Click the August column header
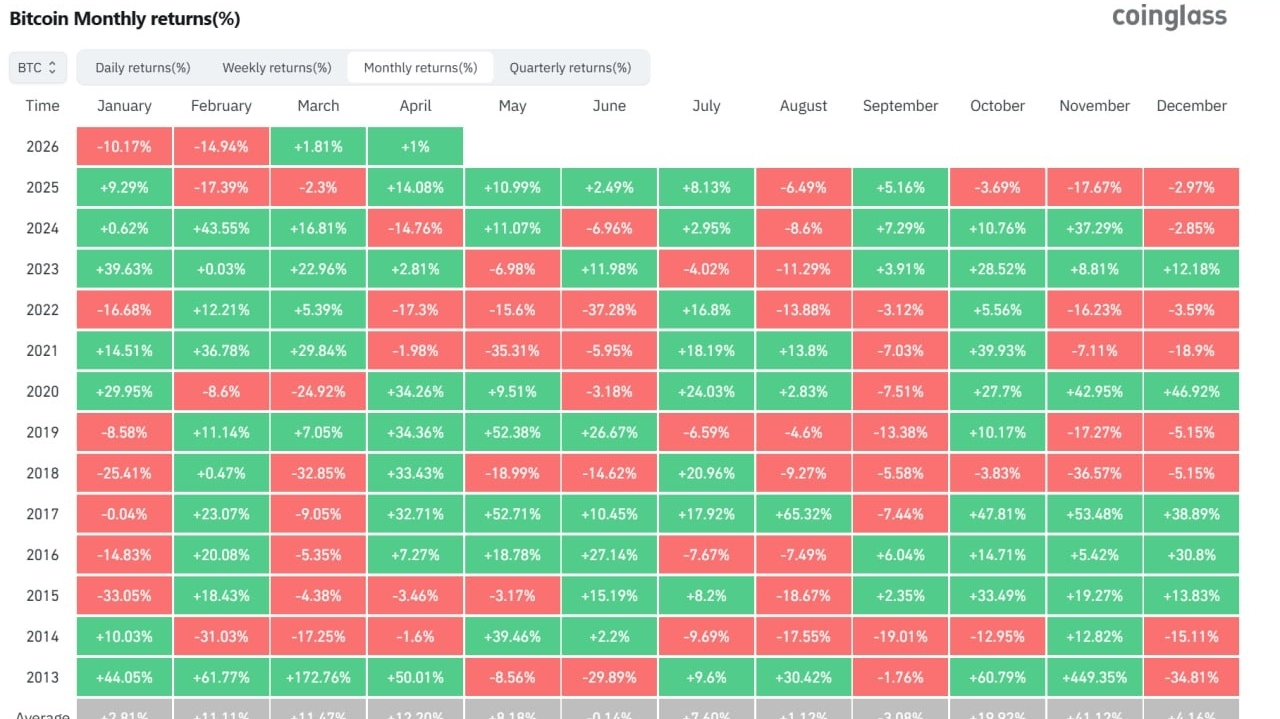The width and height of the screenshot is (1280, 719). click(803, 106)
